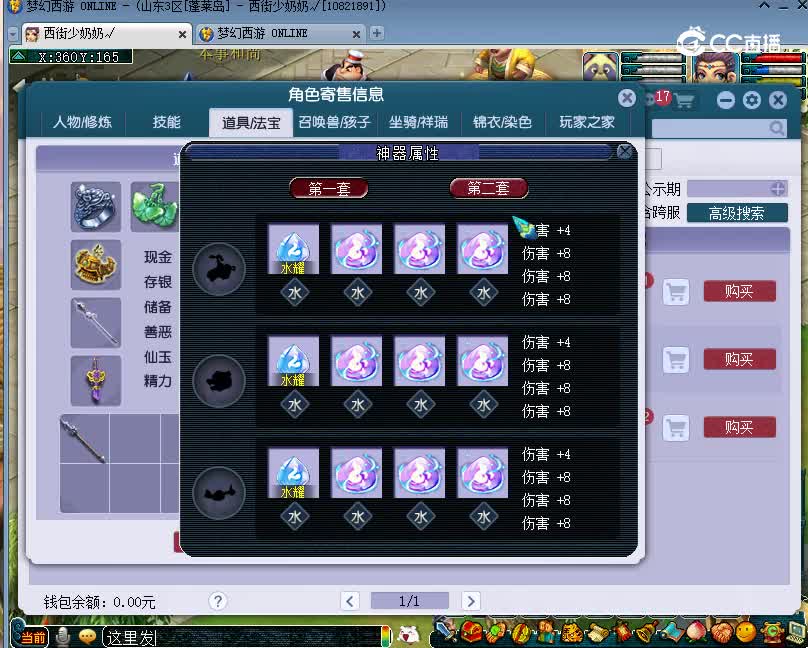The height and width of the screenshot is (648, 808).
Task: Click the green map coordinates triangle
Action: click(x=19, y=56)
